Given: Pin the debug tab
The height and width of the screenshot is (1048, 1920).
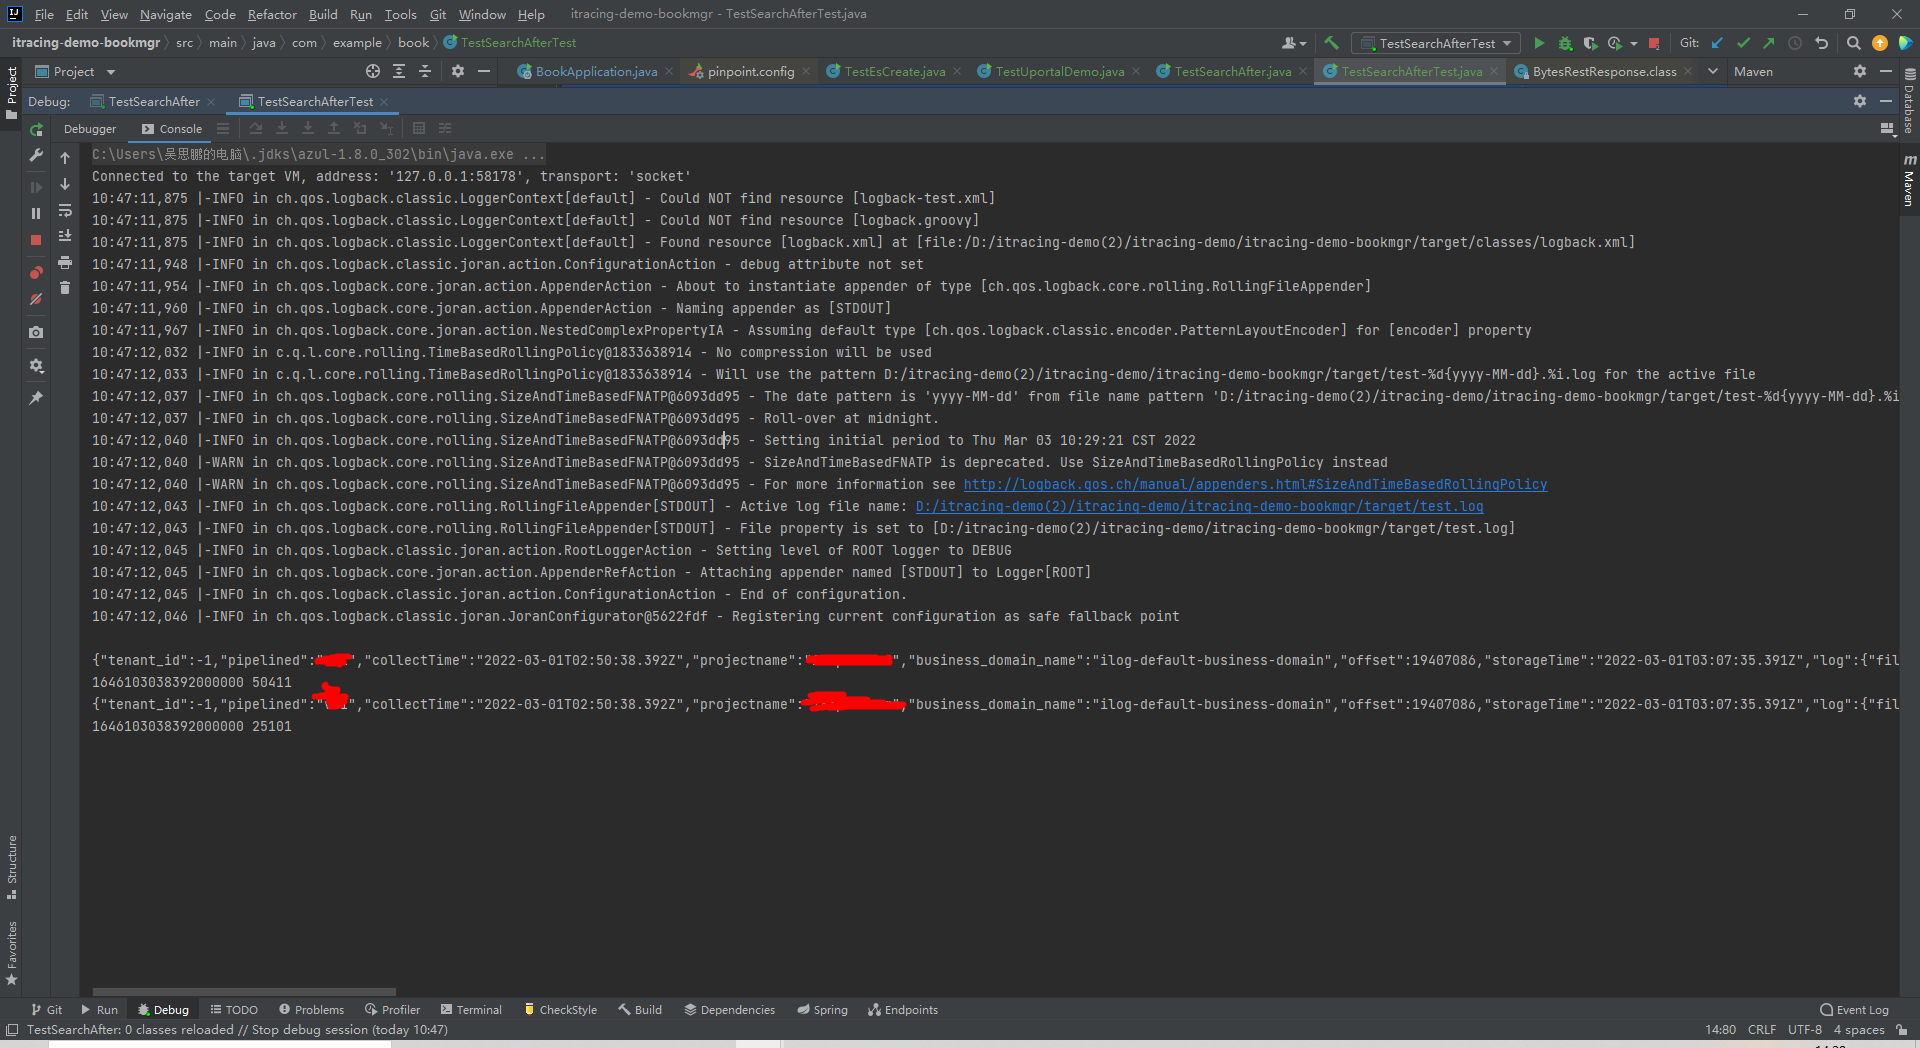Looking at the screenshot, I should pos(36,398).
